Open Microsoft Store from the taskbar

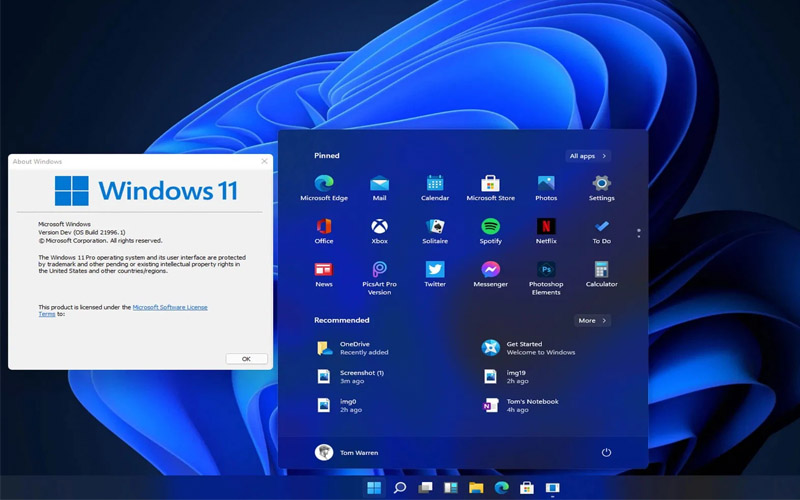(x=527, y=488)
